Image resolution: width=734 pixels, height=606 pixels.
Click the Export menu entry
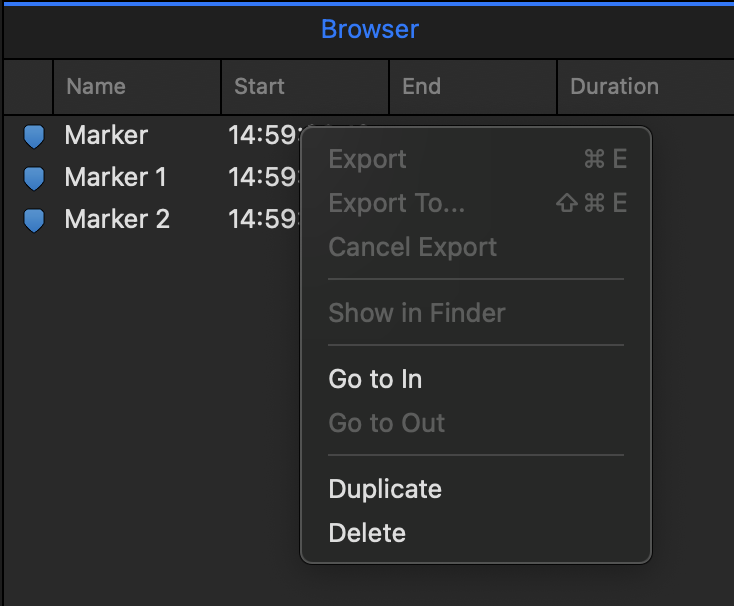(476, 159)
